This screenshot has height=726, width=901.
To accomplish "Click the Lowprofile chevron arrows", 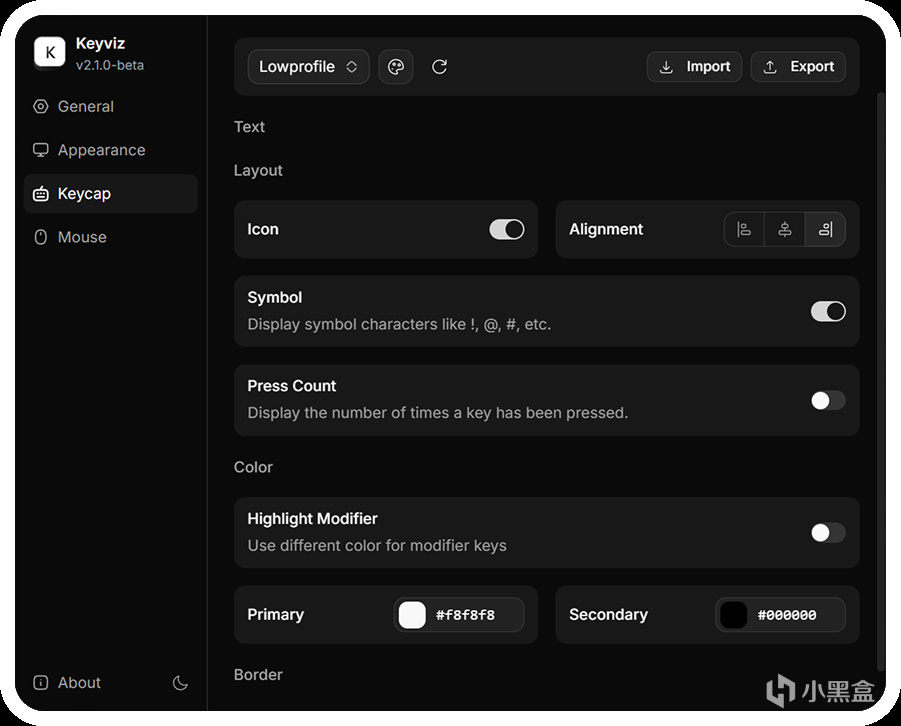I will pyautogui.click(x=351, y=67).
